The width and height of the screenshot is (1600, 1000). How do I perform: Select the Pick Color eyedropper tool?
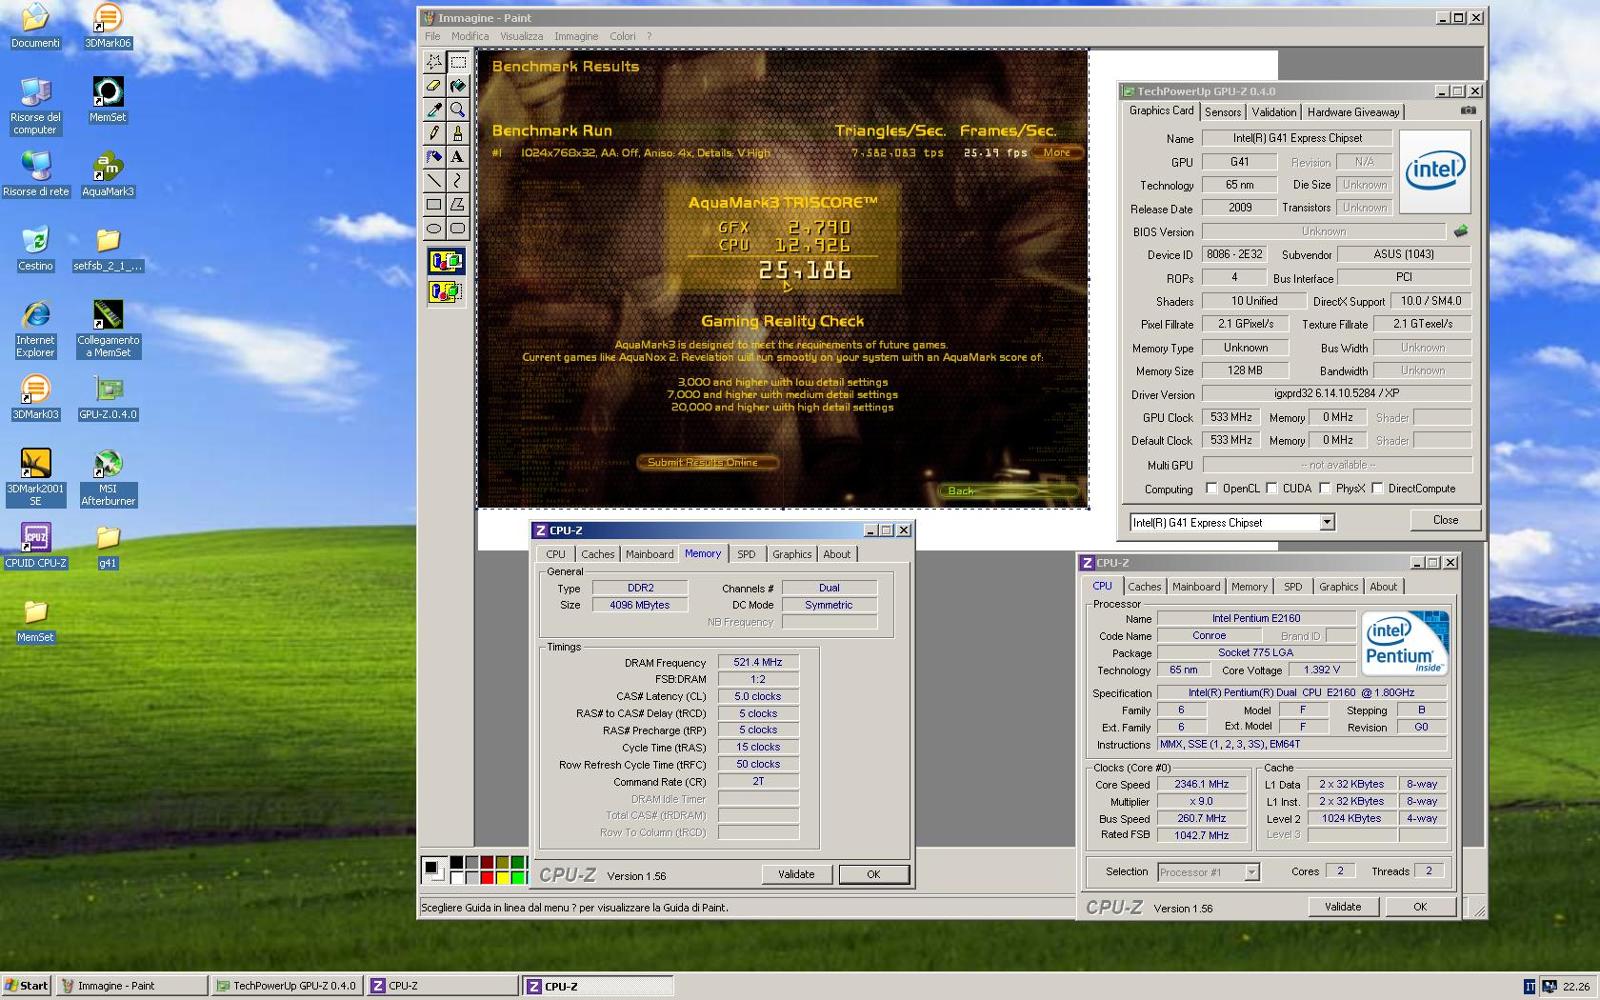(434, 109)
